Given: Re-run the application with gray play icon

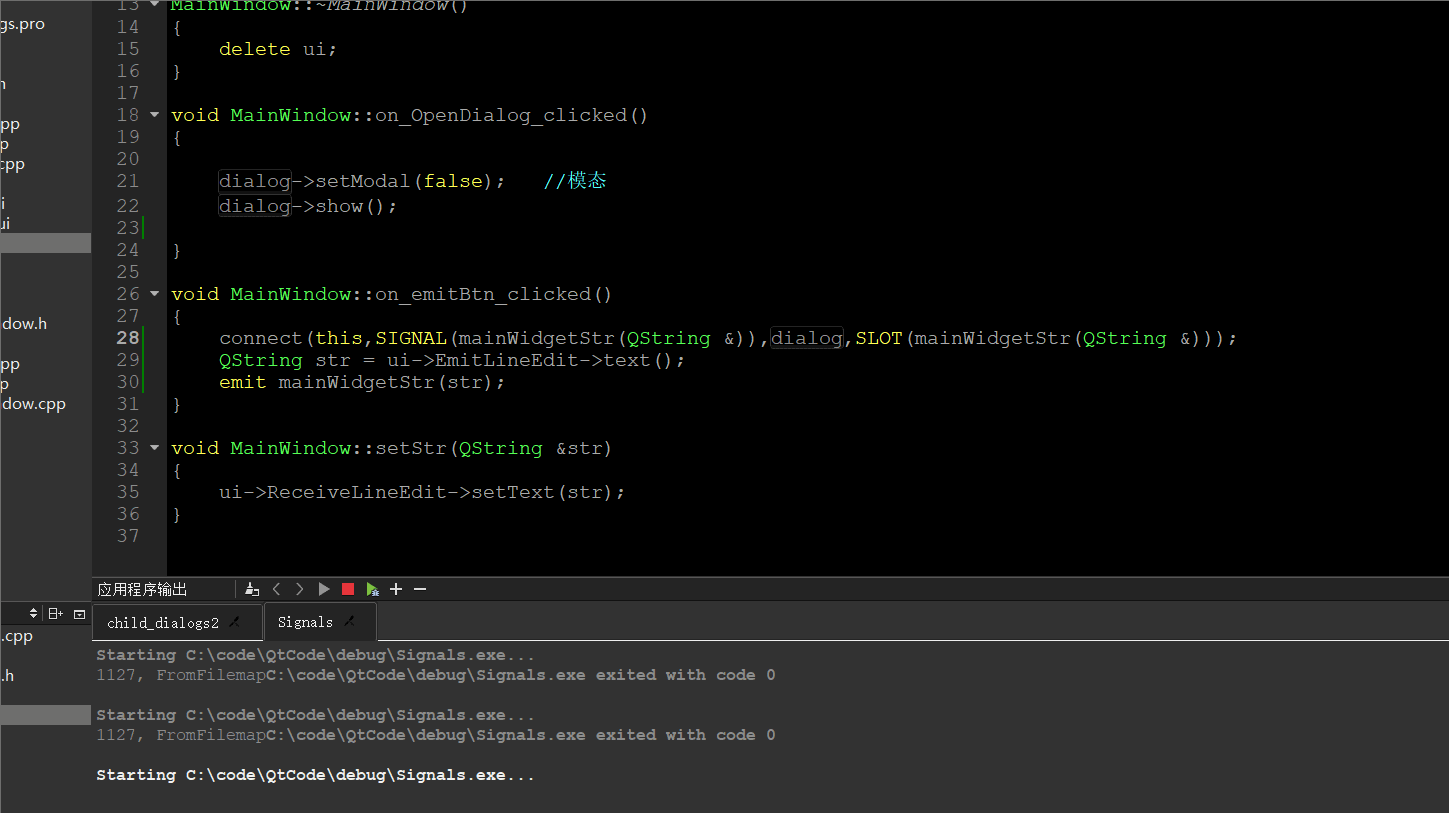Looking at the screenshot, I should tap(324, 589).
